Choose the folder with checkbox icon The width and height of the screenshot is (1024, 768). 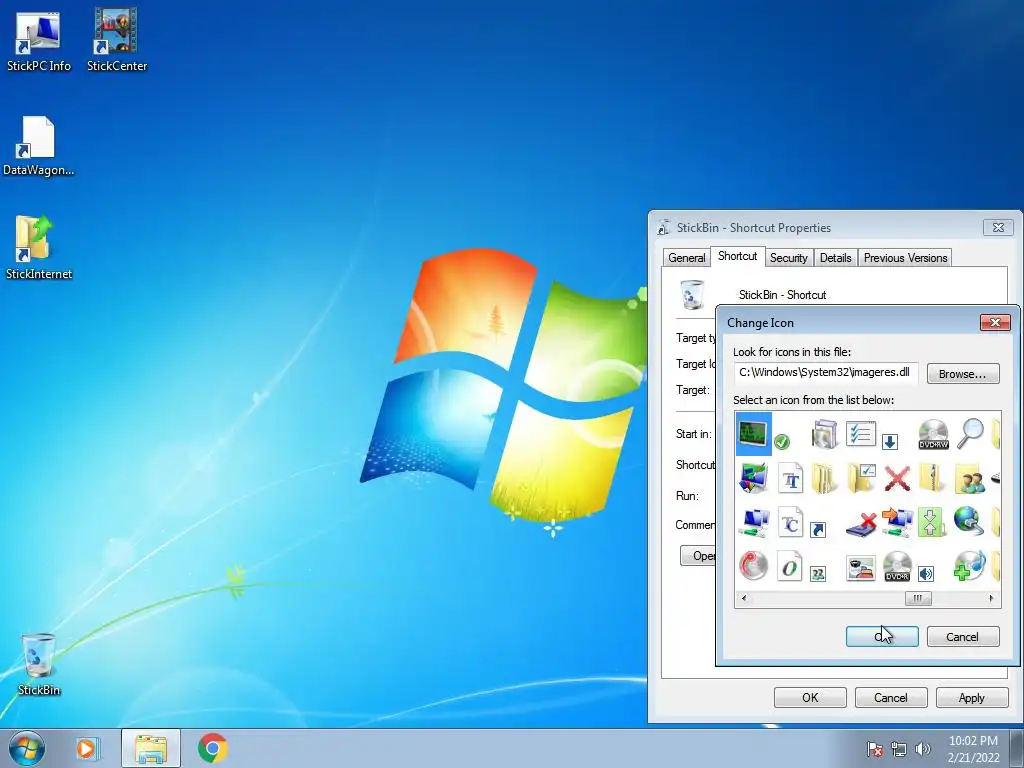click(x=861, y=478)
